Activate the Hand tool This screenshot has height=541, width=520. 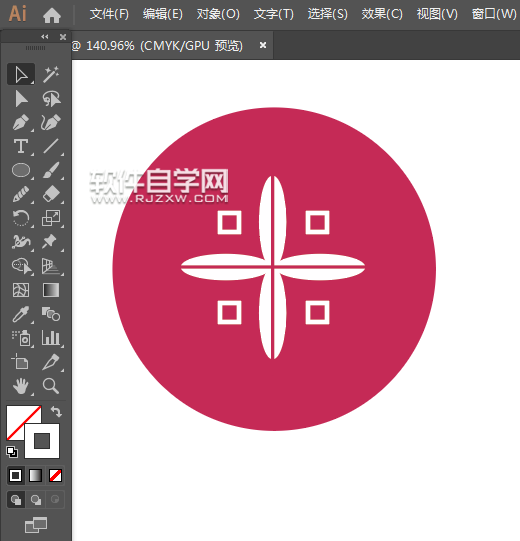(21, 386)
